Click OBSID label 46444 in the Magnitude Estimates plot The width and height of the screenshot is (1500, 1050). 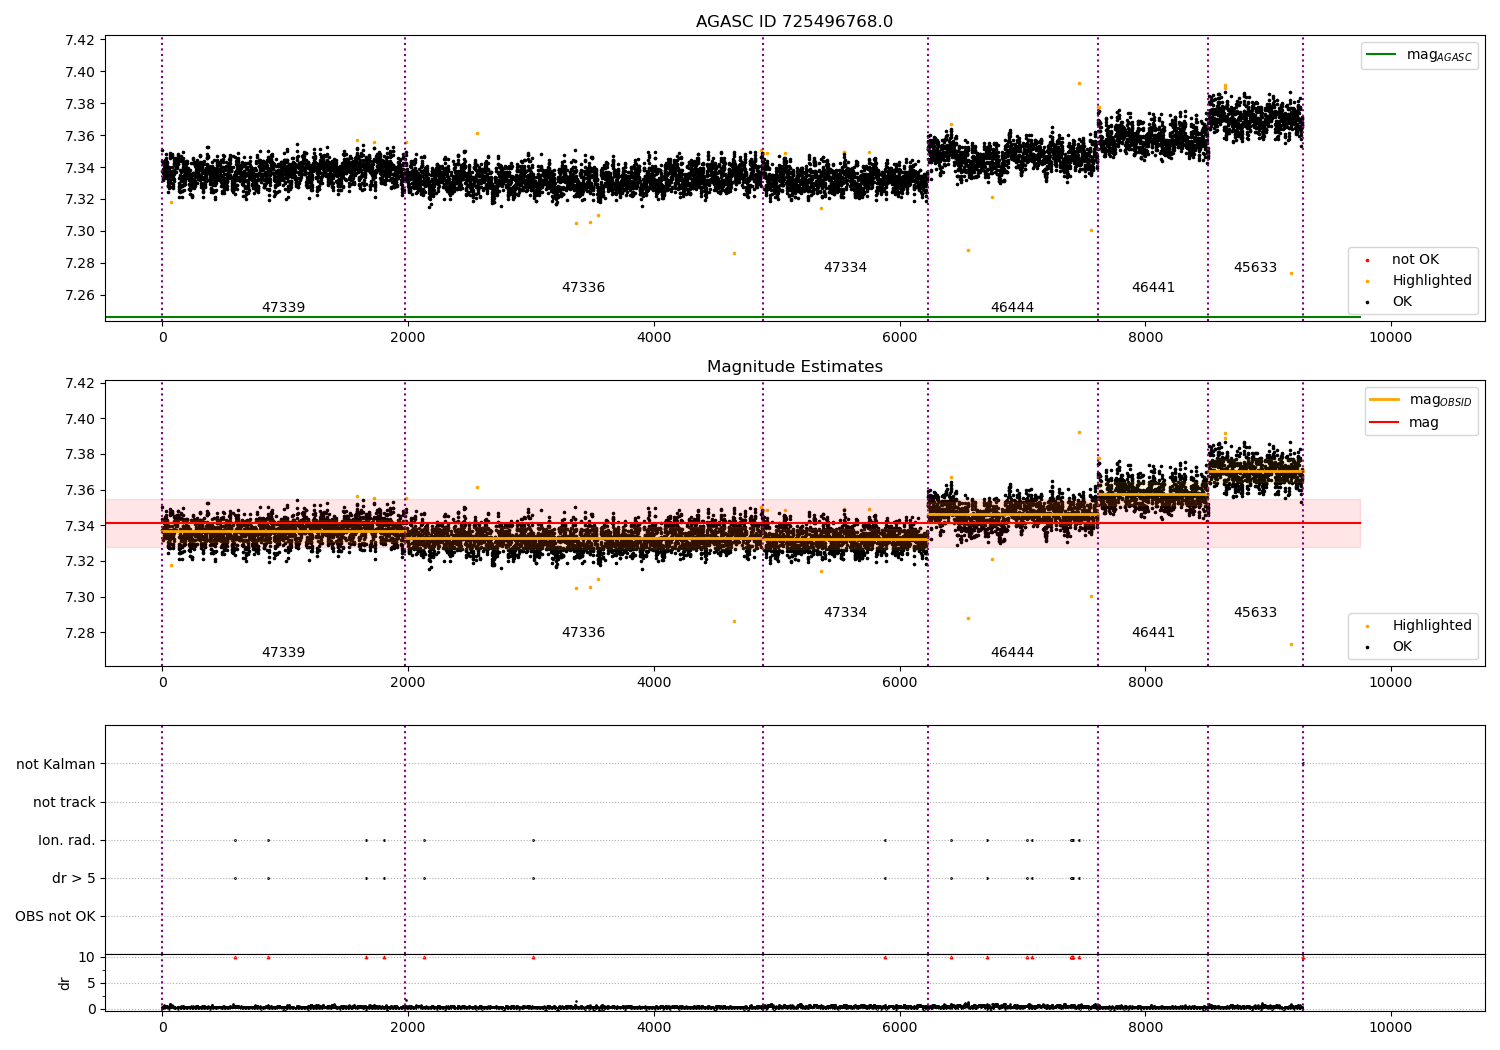pyautogui.click(x=1012, y=653)
